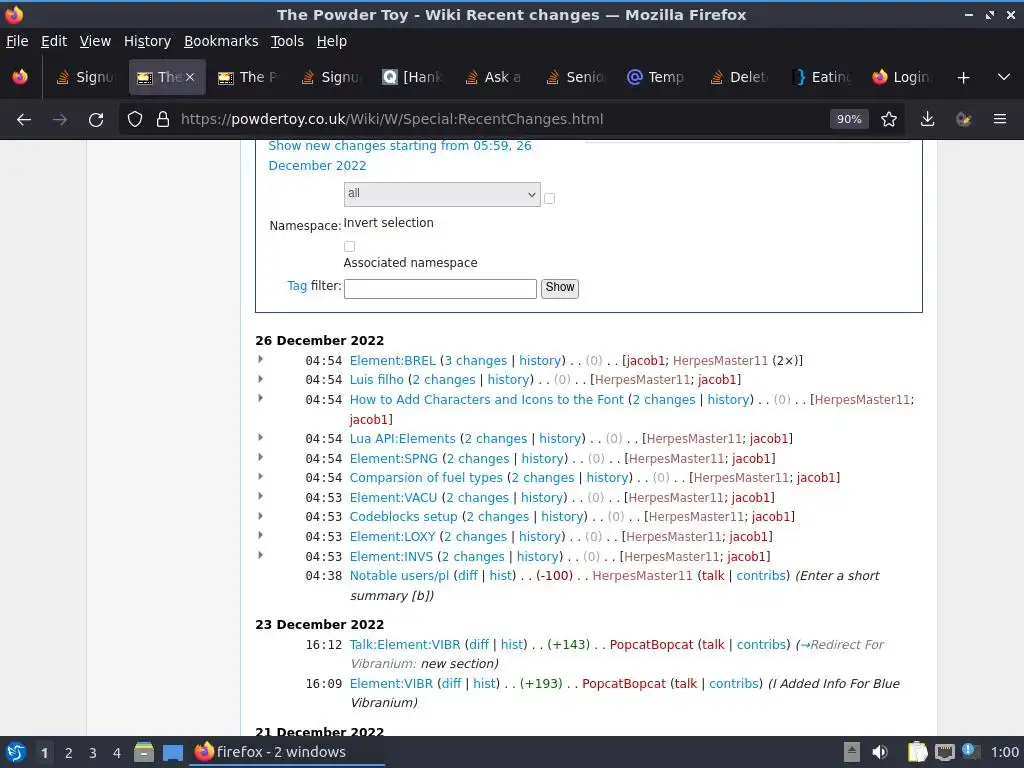Viewport: 1024px width, 768px height.
Task: Open the taskbar start menu icon
Action: [x=16, y=752]
